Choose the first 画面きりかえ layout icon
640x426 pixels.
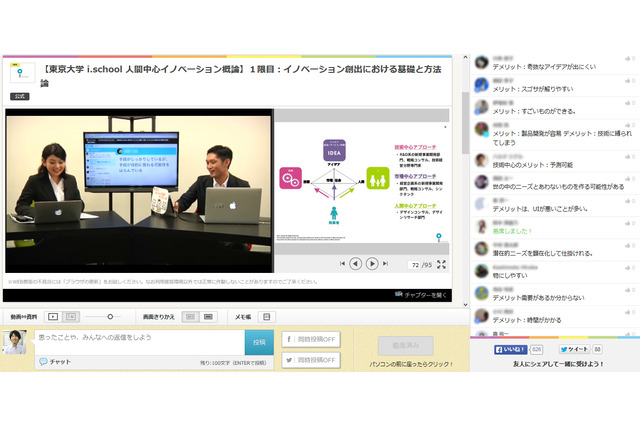190,317
